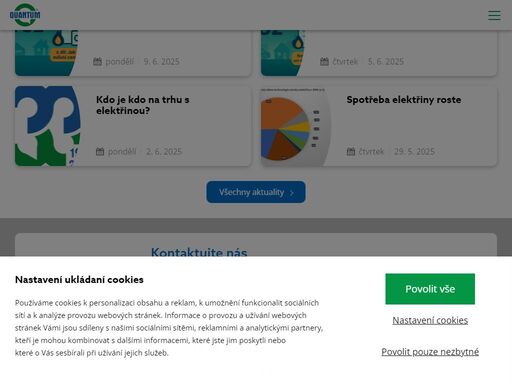Click calendar icon beside čtvrtek 29. 5. 2025

pyautogui.click(x=351, y=152)
